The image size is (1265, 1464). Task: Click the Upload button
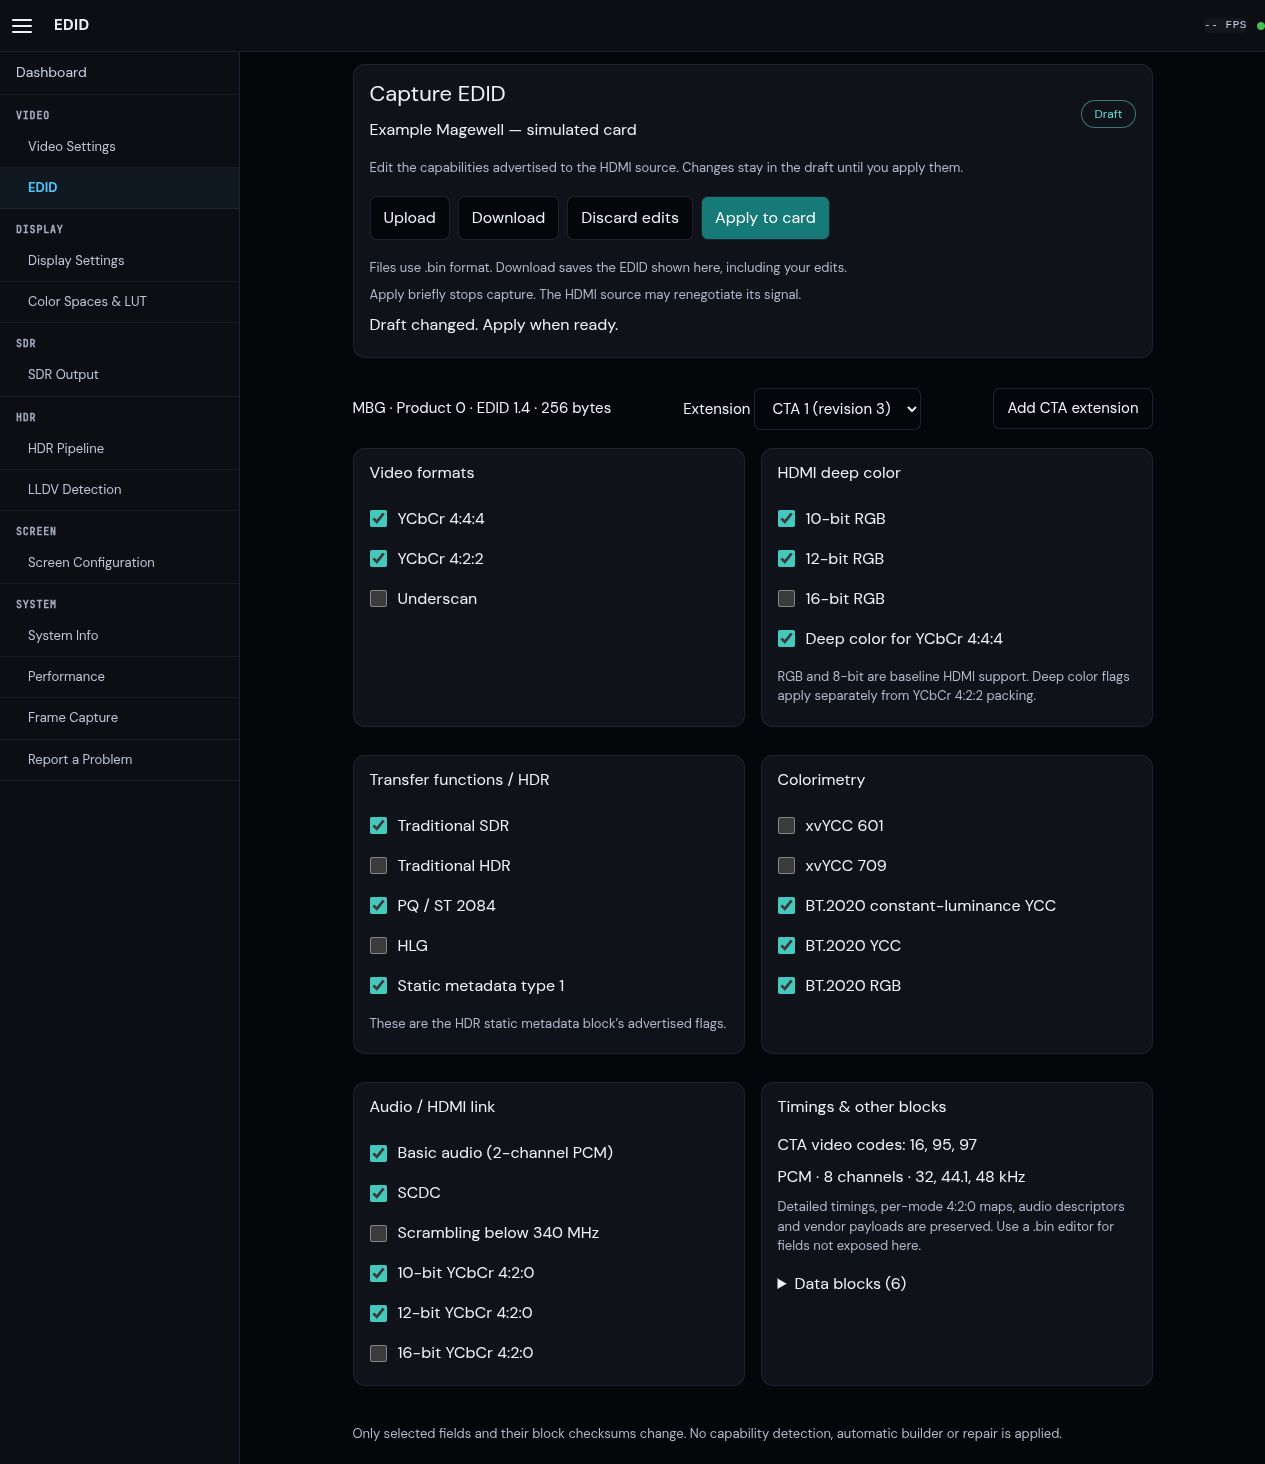pyautogui.click(x=409, y=218)
